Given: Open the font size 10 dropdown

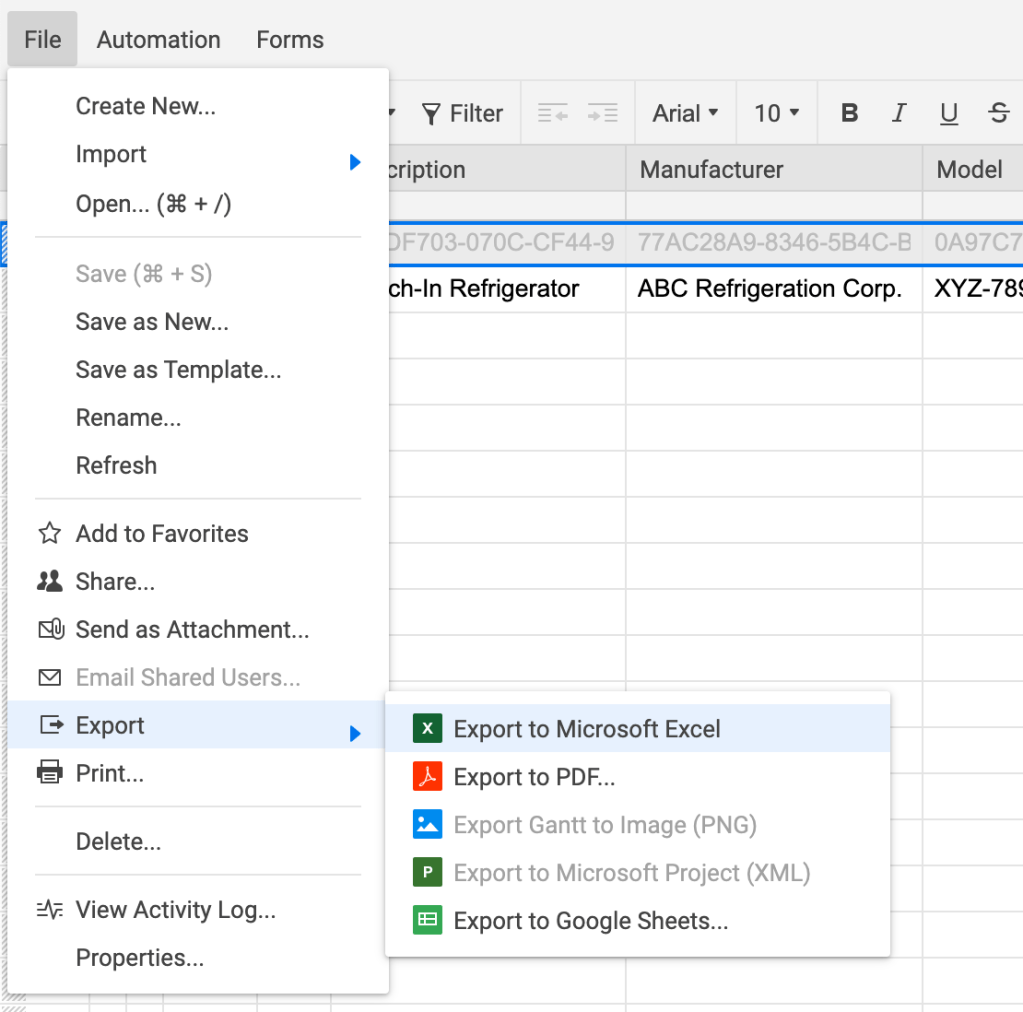Looking at the screenshot, I should point(777,113).
